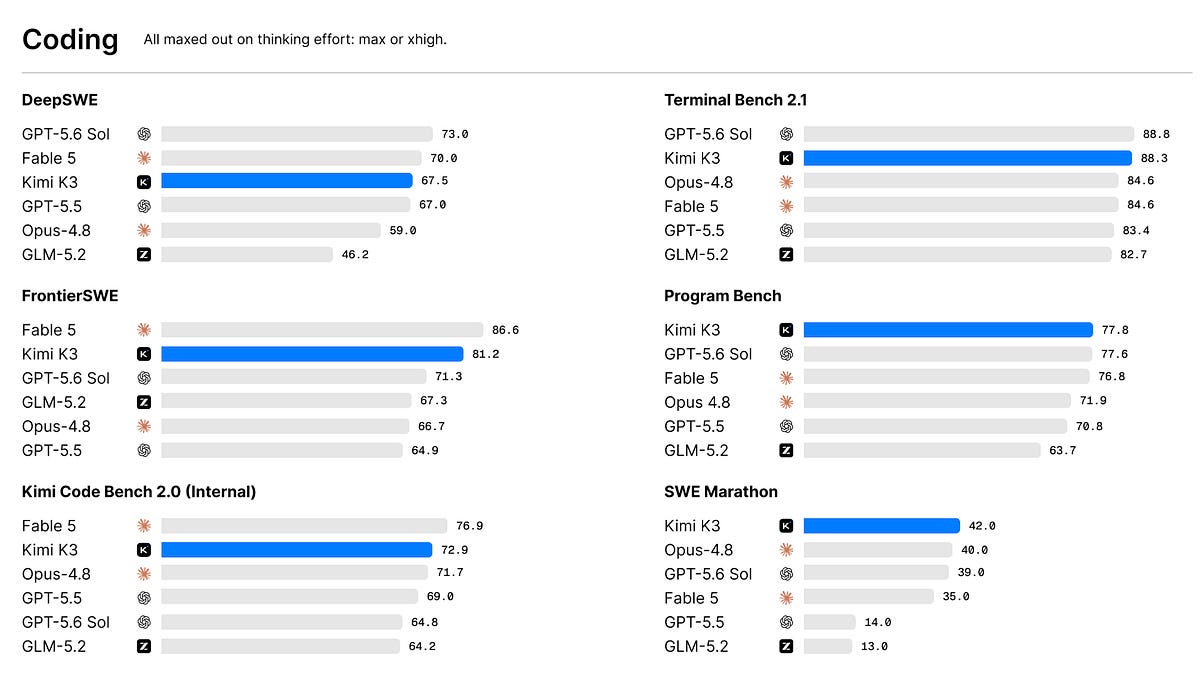The height and width of the screenshot is (675, 1200).
Task: Click the Opus 4.8 label in Program Bench
Action: coord(697,402)
